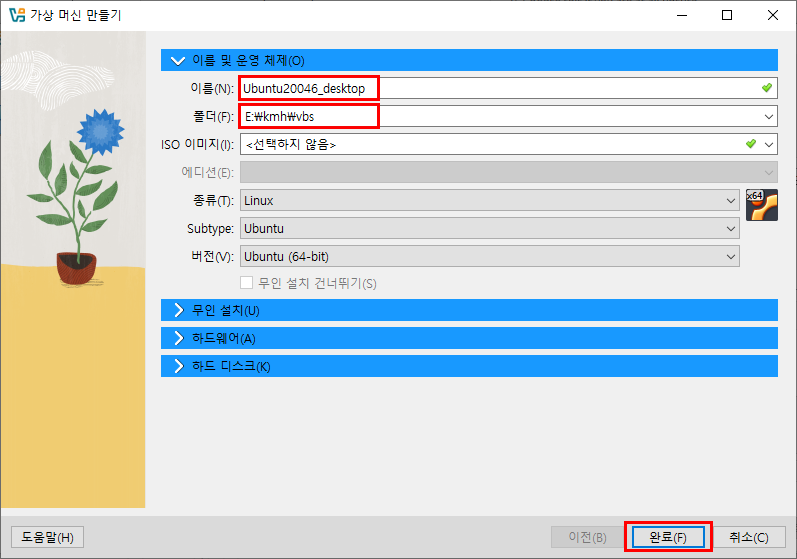Click the 이름(N): label

click(x=212, y=88)
